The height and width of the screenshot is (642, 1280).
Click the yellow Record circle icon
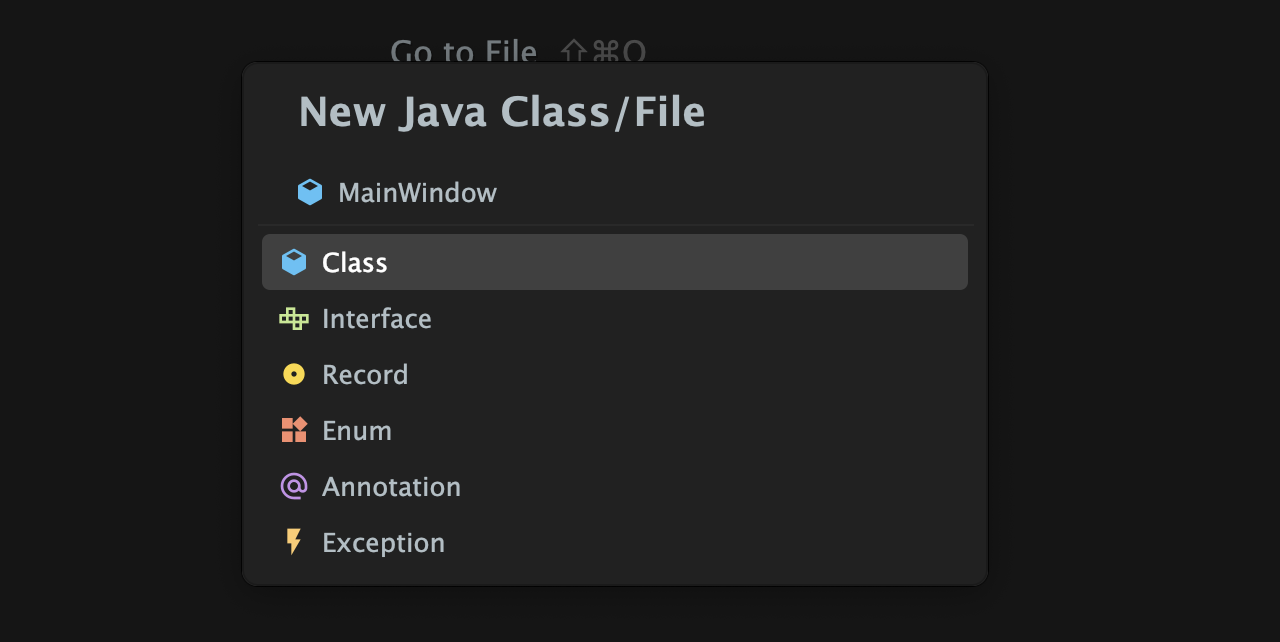pyautogui.click(x=294, y=374)
